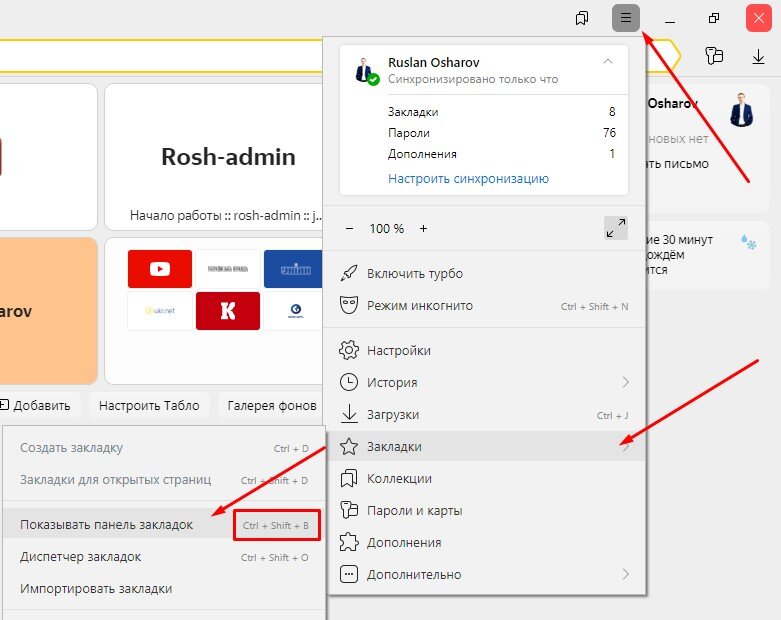Click the Галерея фонов button

coord(271,405)
